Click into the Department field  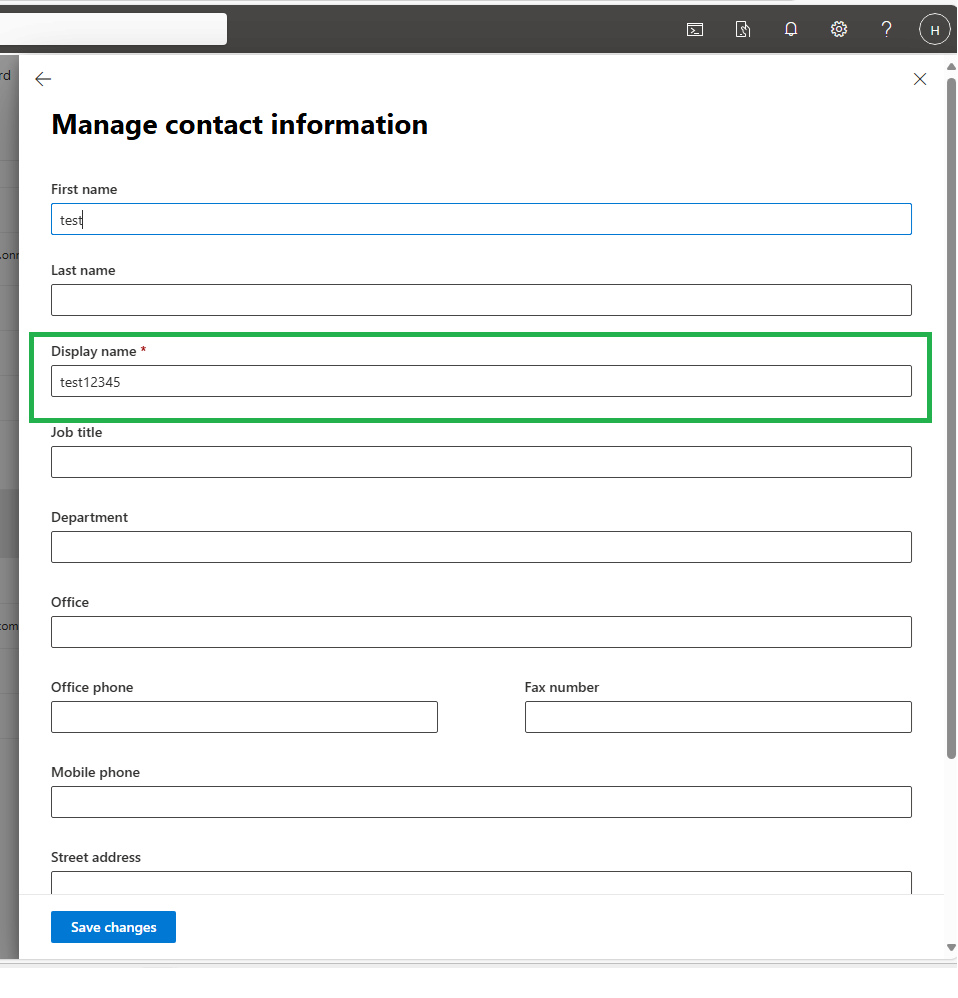[x=481, y=547]
